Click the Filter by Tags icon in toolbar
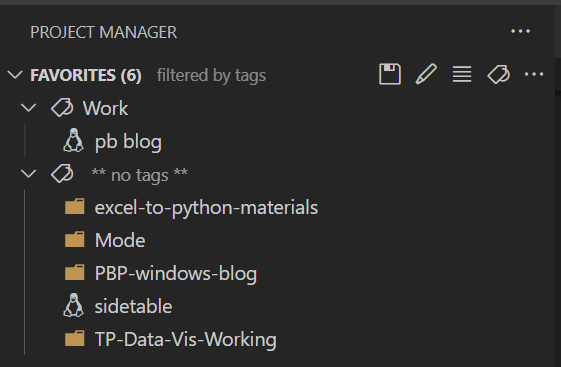 coord(498,74)
